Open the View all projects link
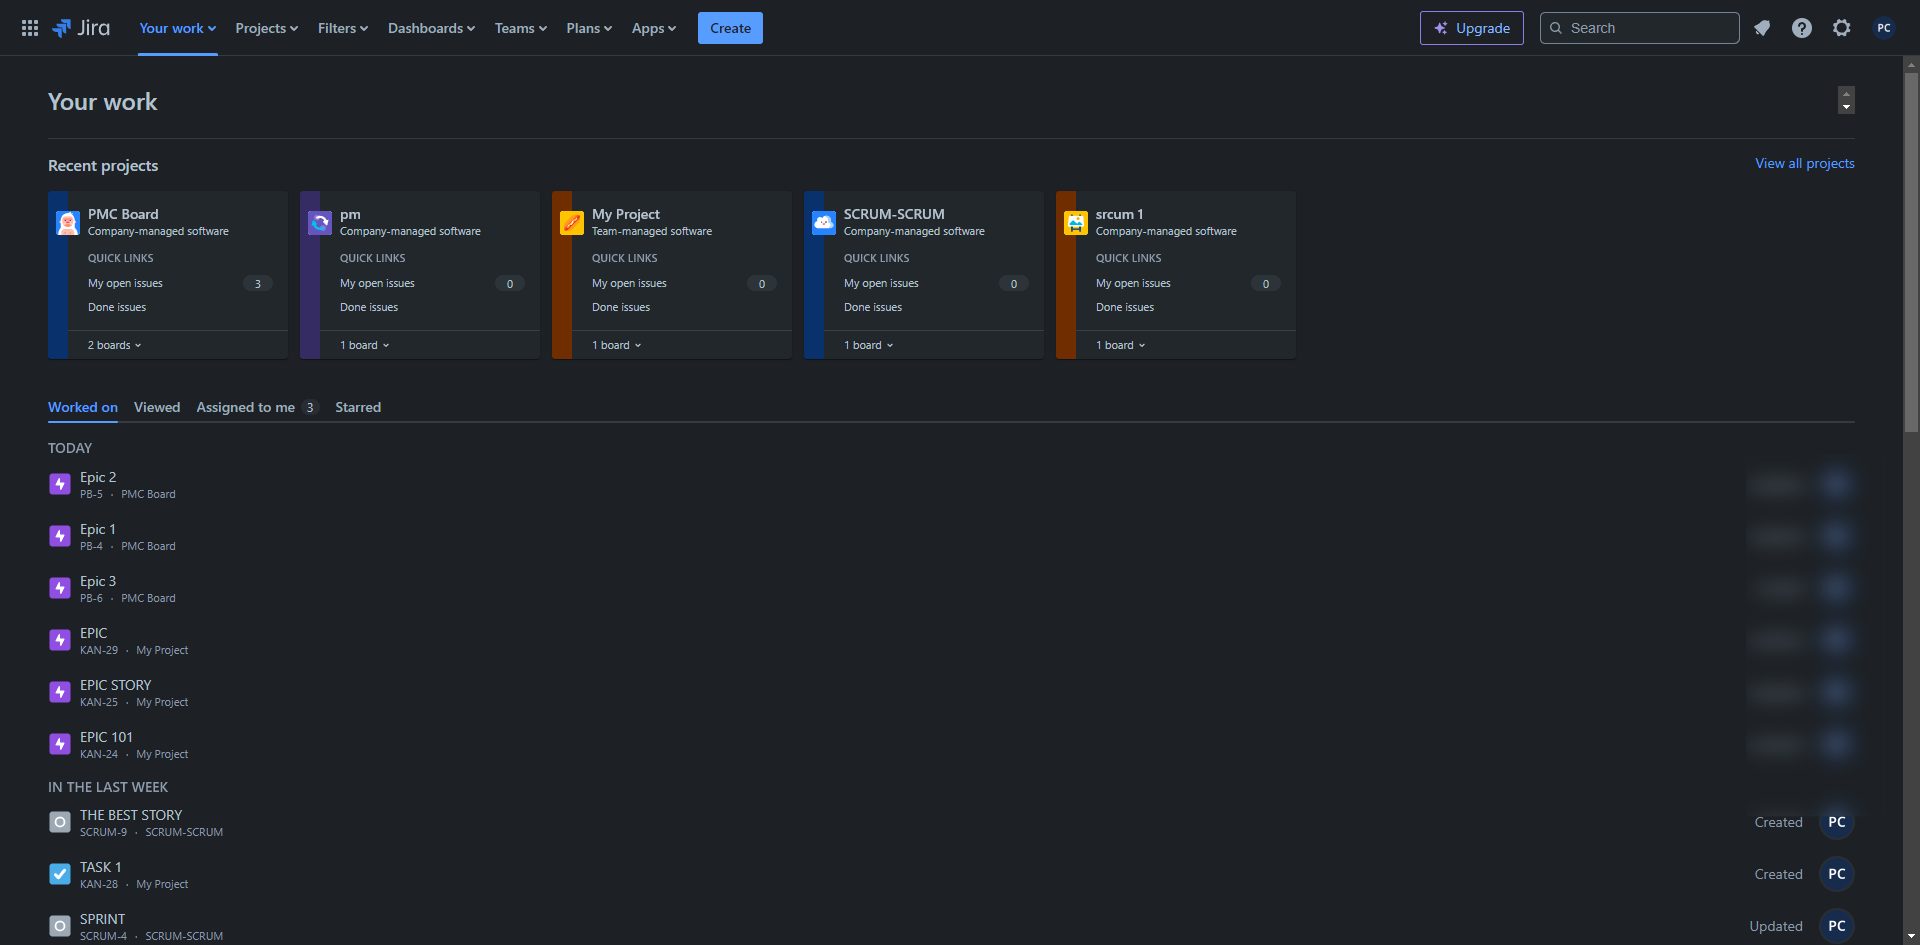The width and height of the screenshot is (1920, 945). [1805, 163]
